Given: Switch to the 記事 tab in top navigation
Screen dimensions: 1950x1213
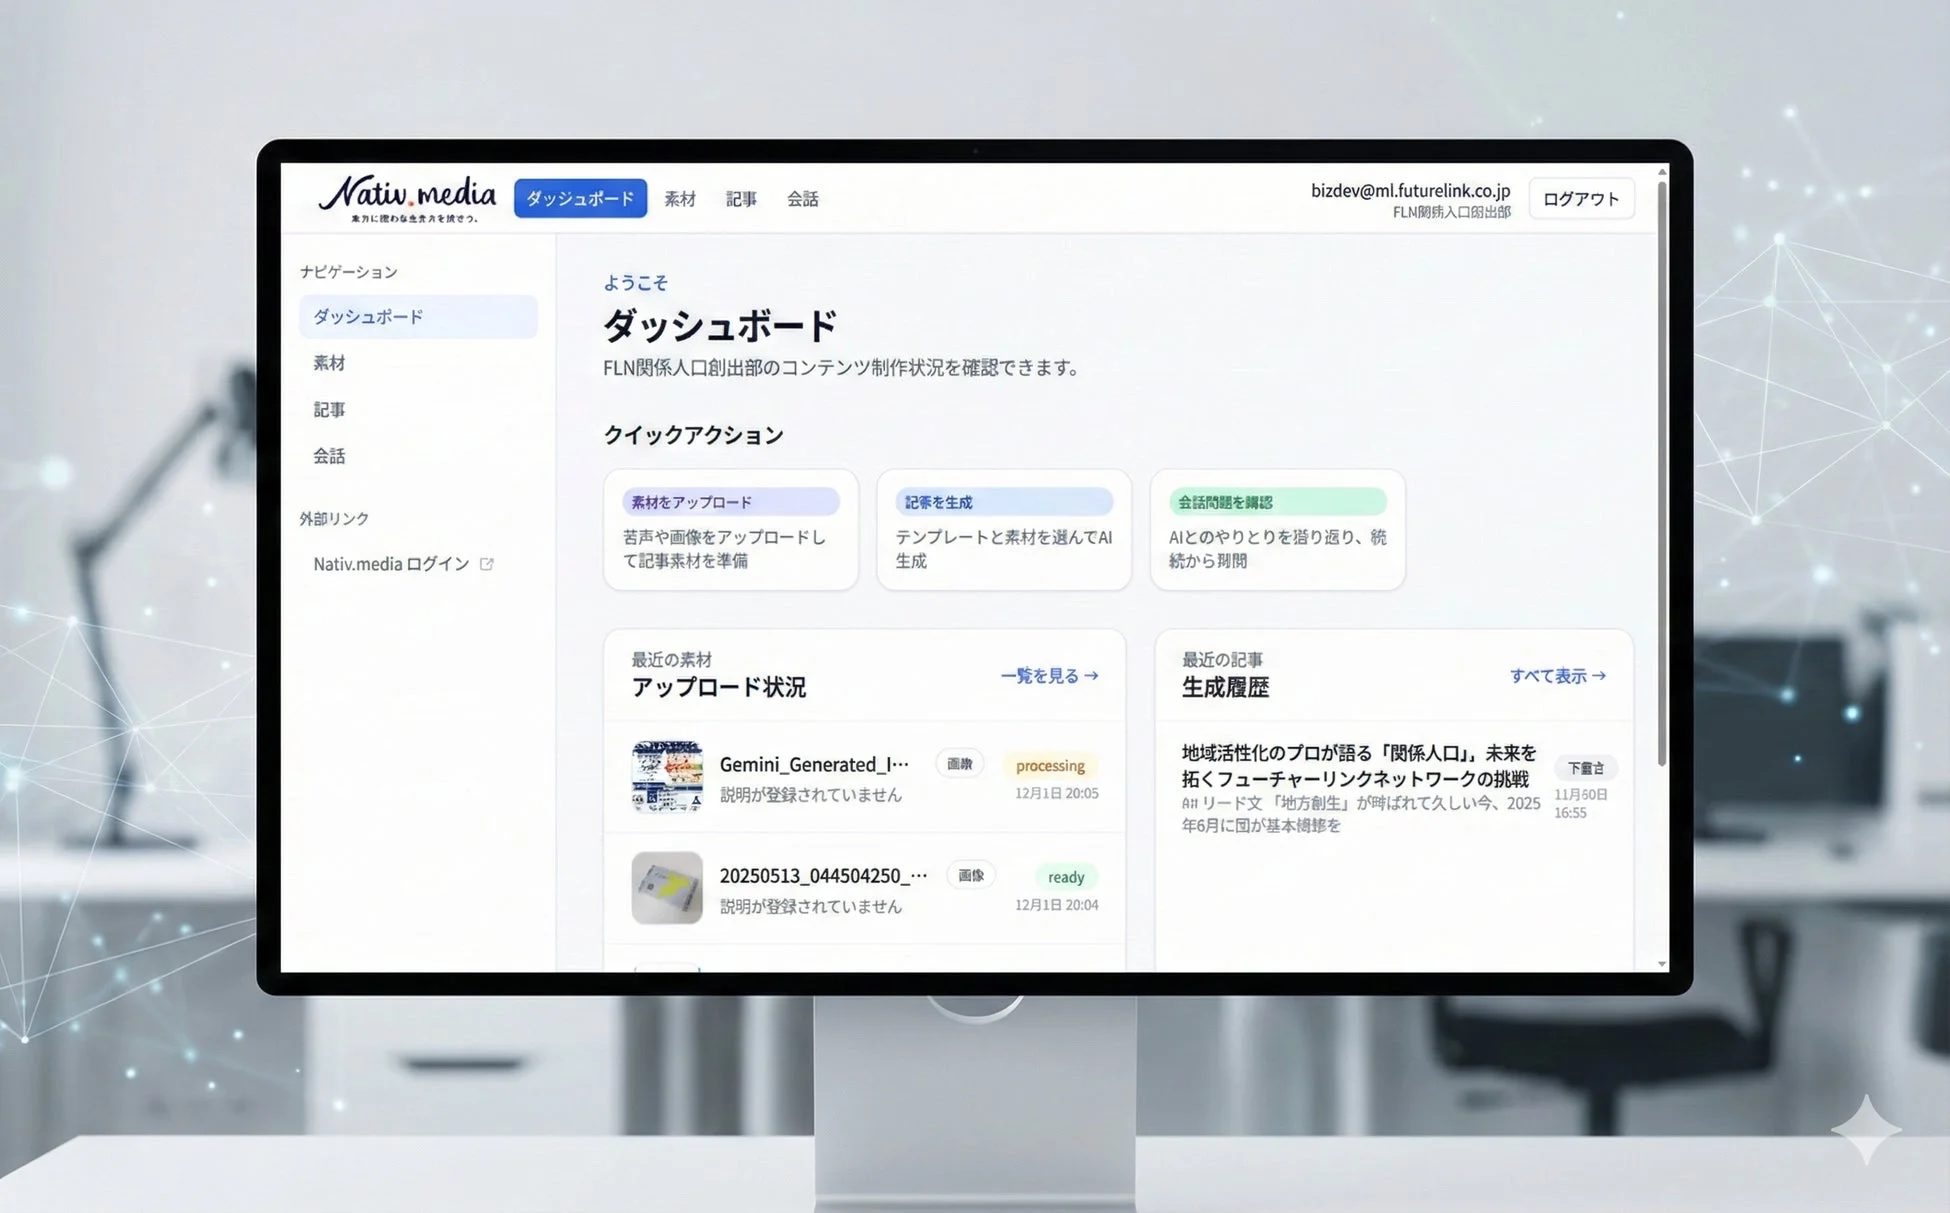Looking at the screenshot, I should click(x=741, y=198).
